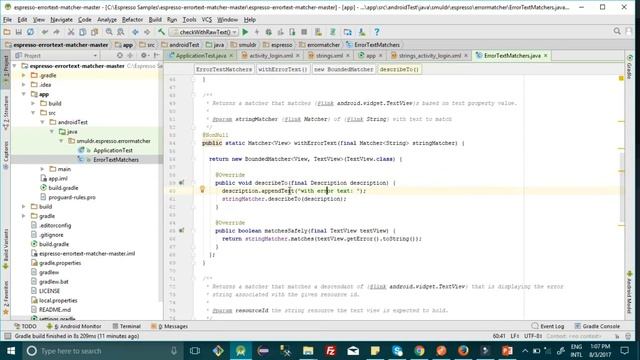Click the scroll-from-source target icon in Project panel
This screenshot has width=640, height=360.
pyautogui.click(x=120, y=56)
